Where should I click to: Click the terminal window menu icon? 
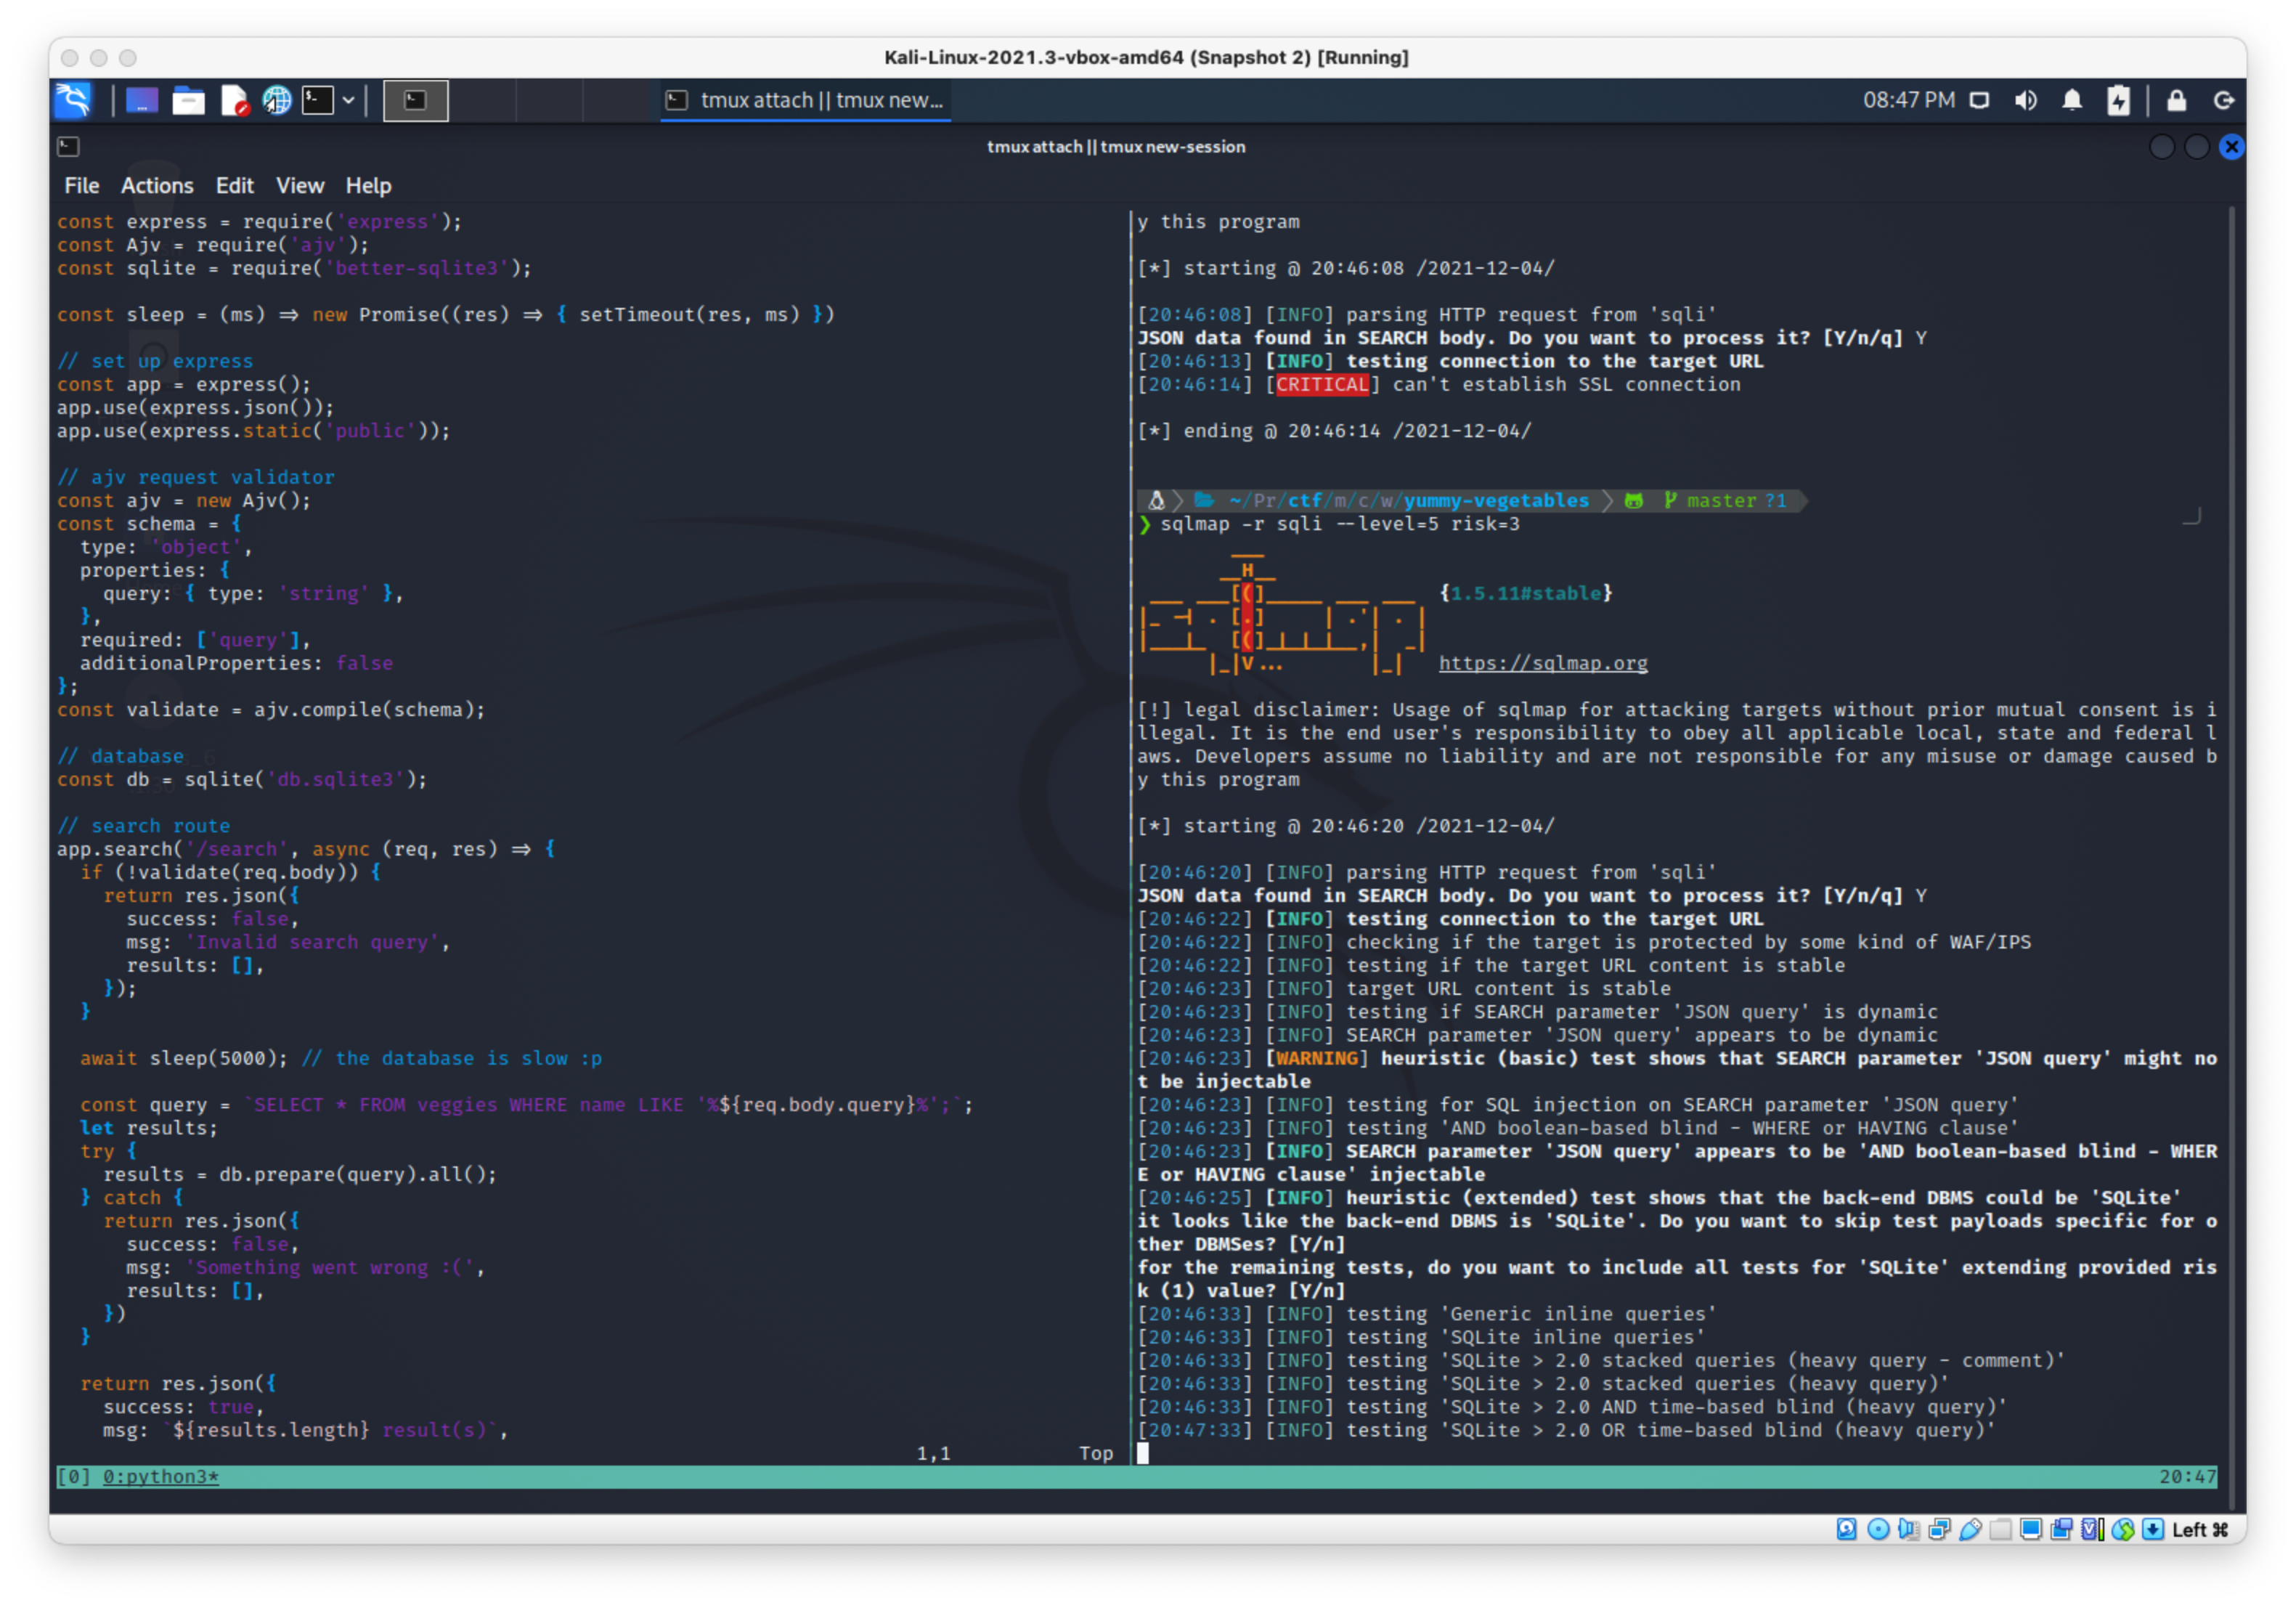pyautogui.click(x=68, y=147)
